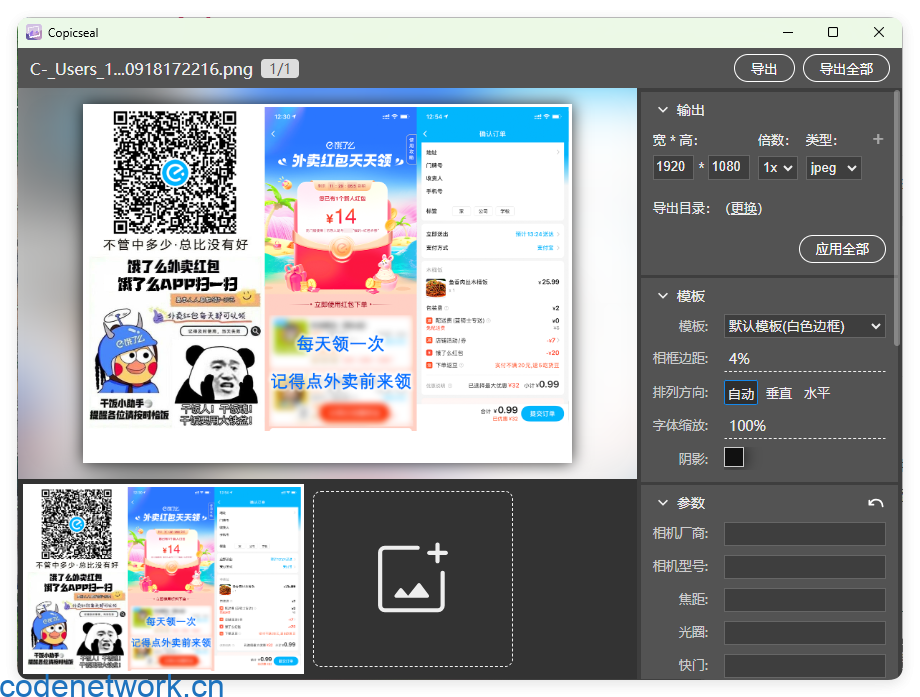Screen dimensions: 920x697
Task: Select the image thumbnail in the filmstrip
Action: [x=163, y=578]
